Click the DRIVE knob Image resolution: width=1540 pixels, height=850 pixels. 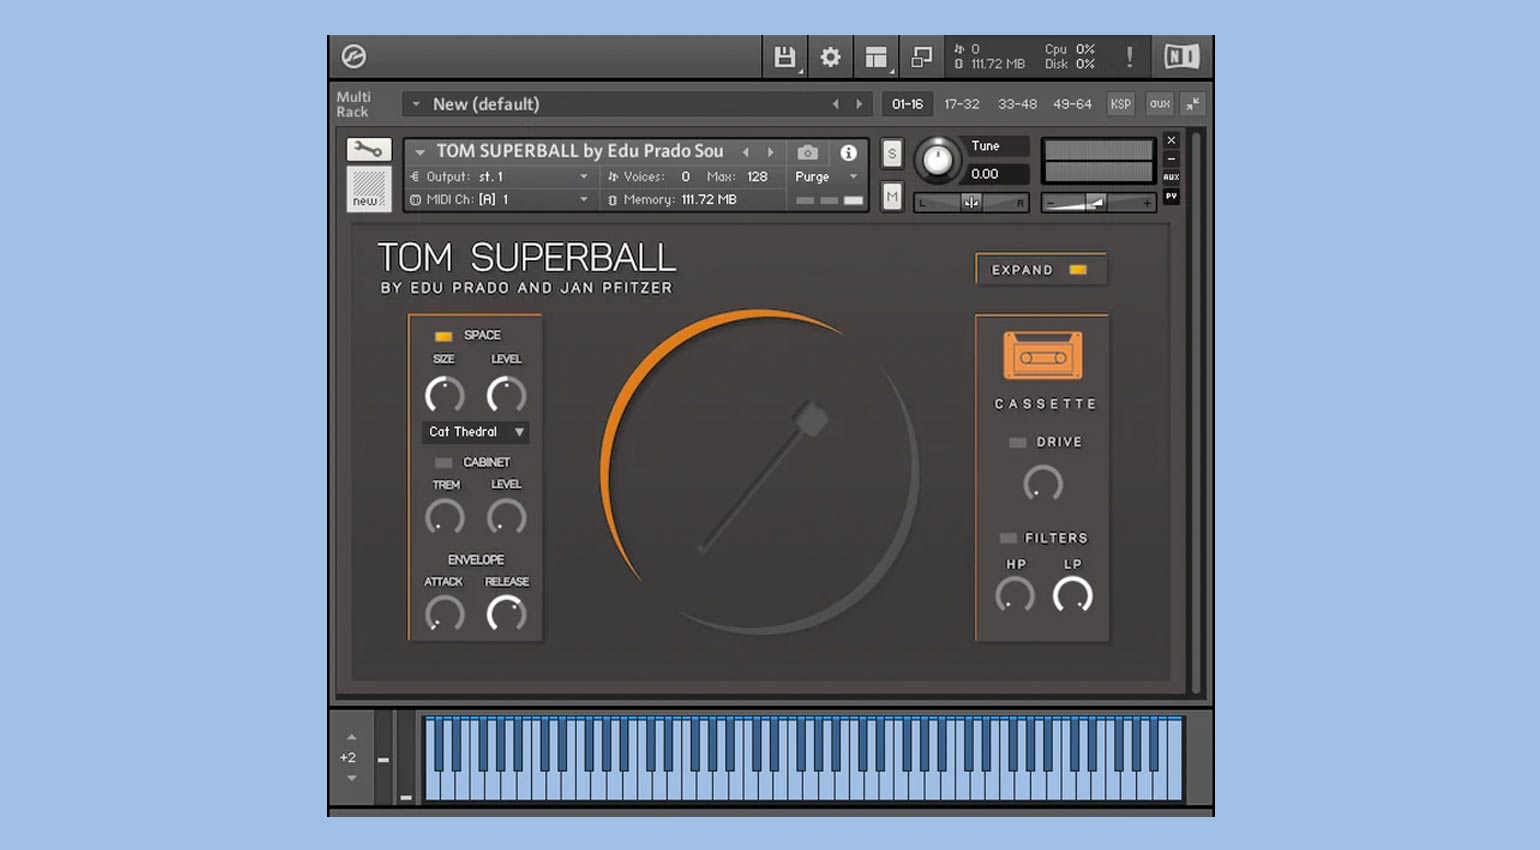point(1043,484)
